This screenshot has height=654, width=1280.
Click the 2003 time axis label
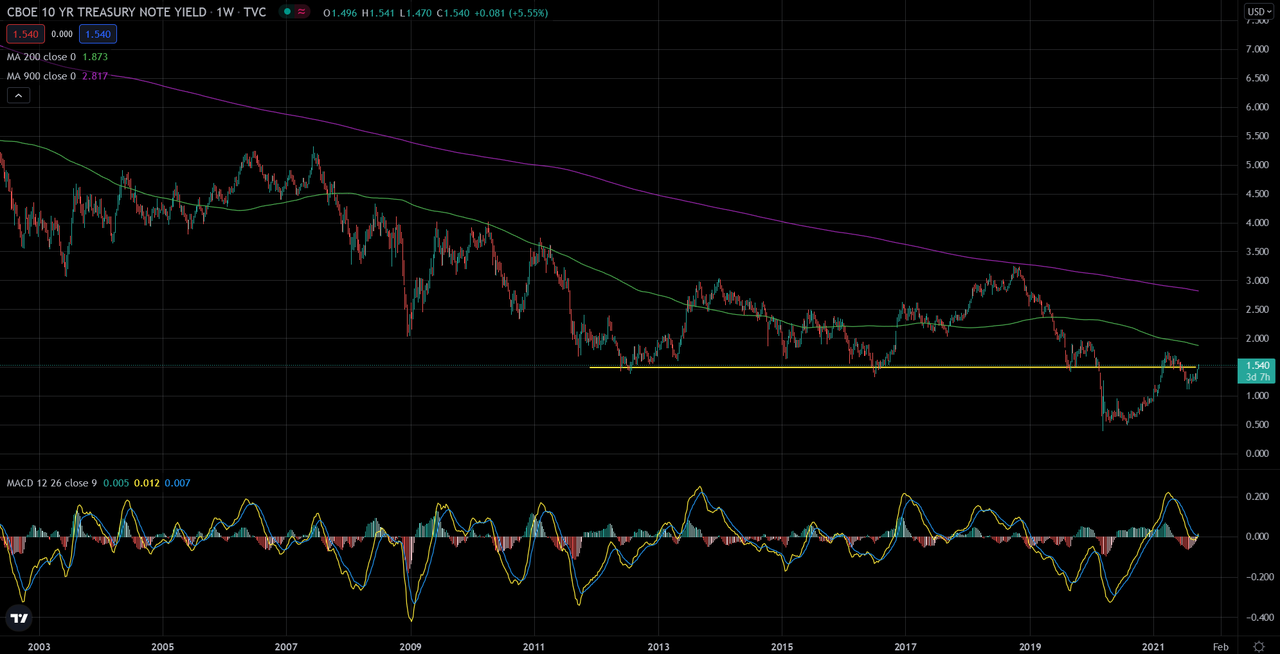pos(38,647)
